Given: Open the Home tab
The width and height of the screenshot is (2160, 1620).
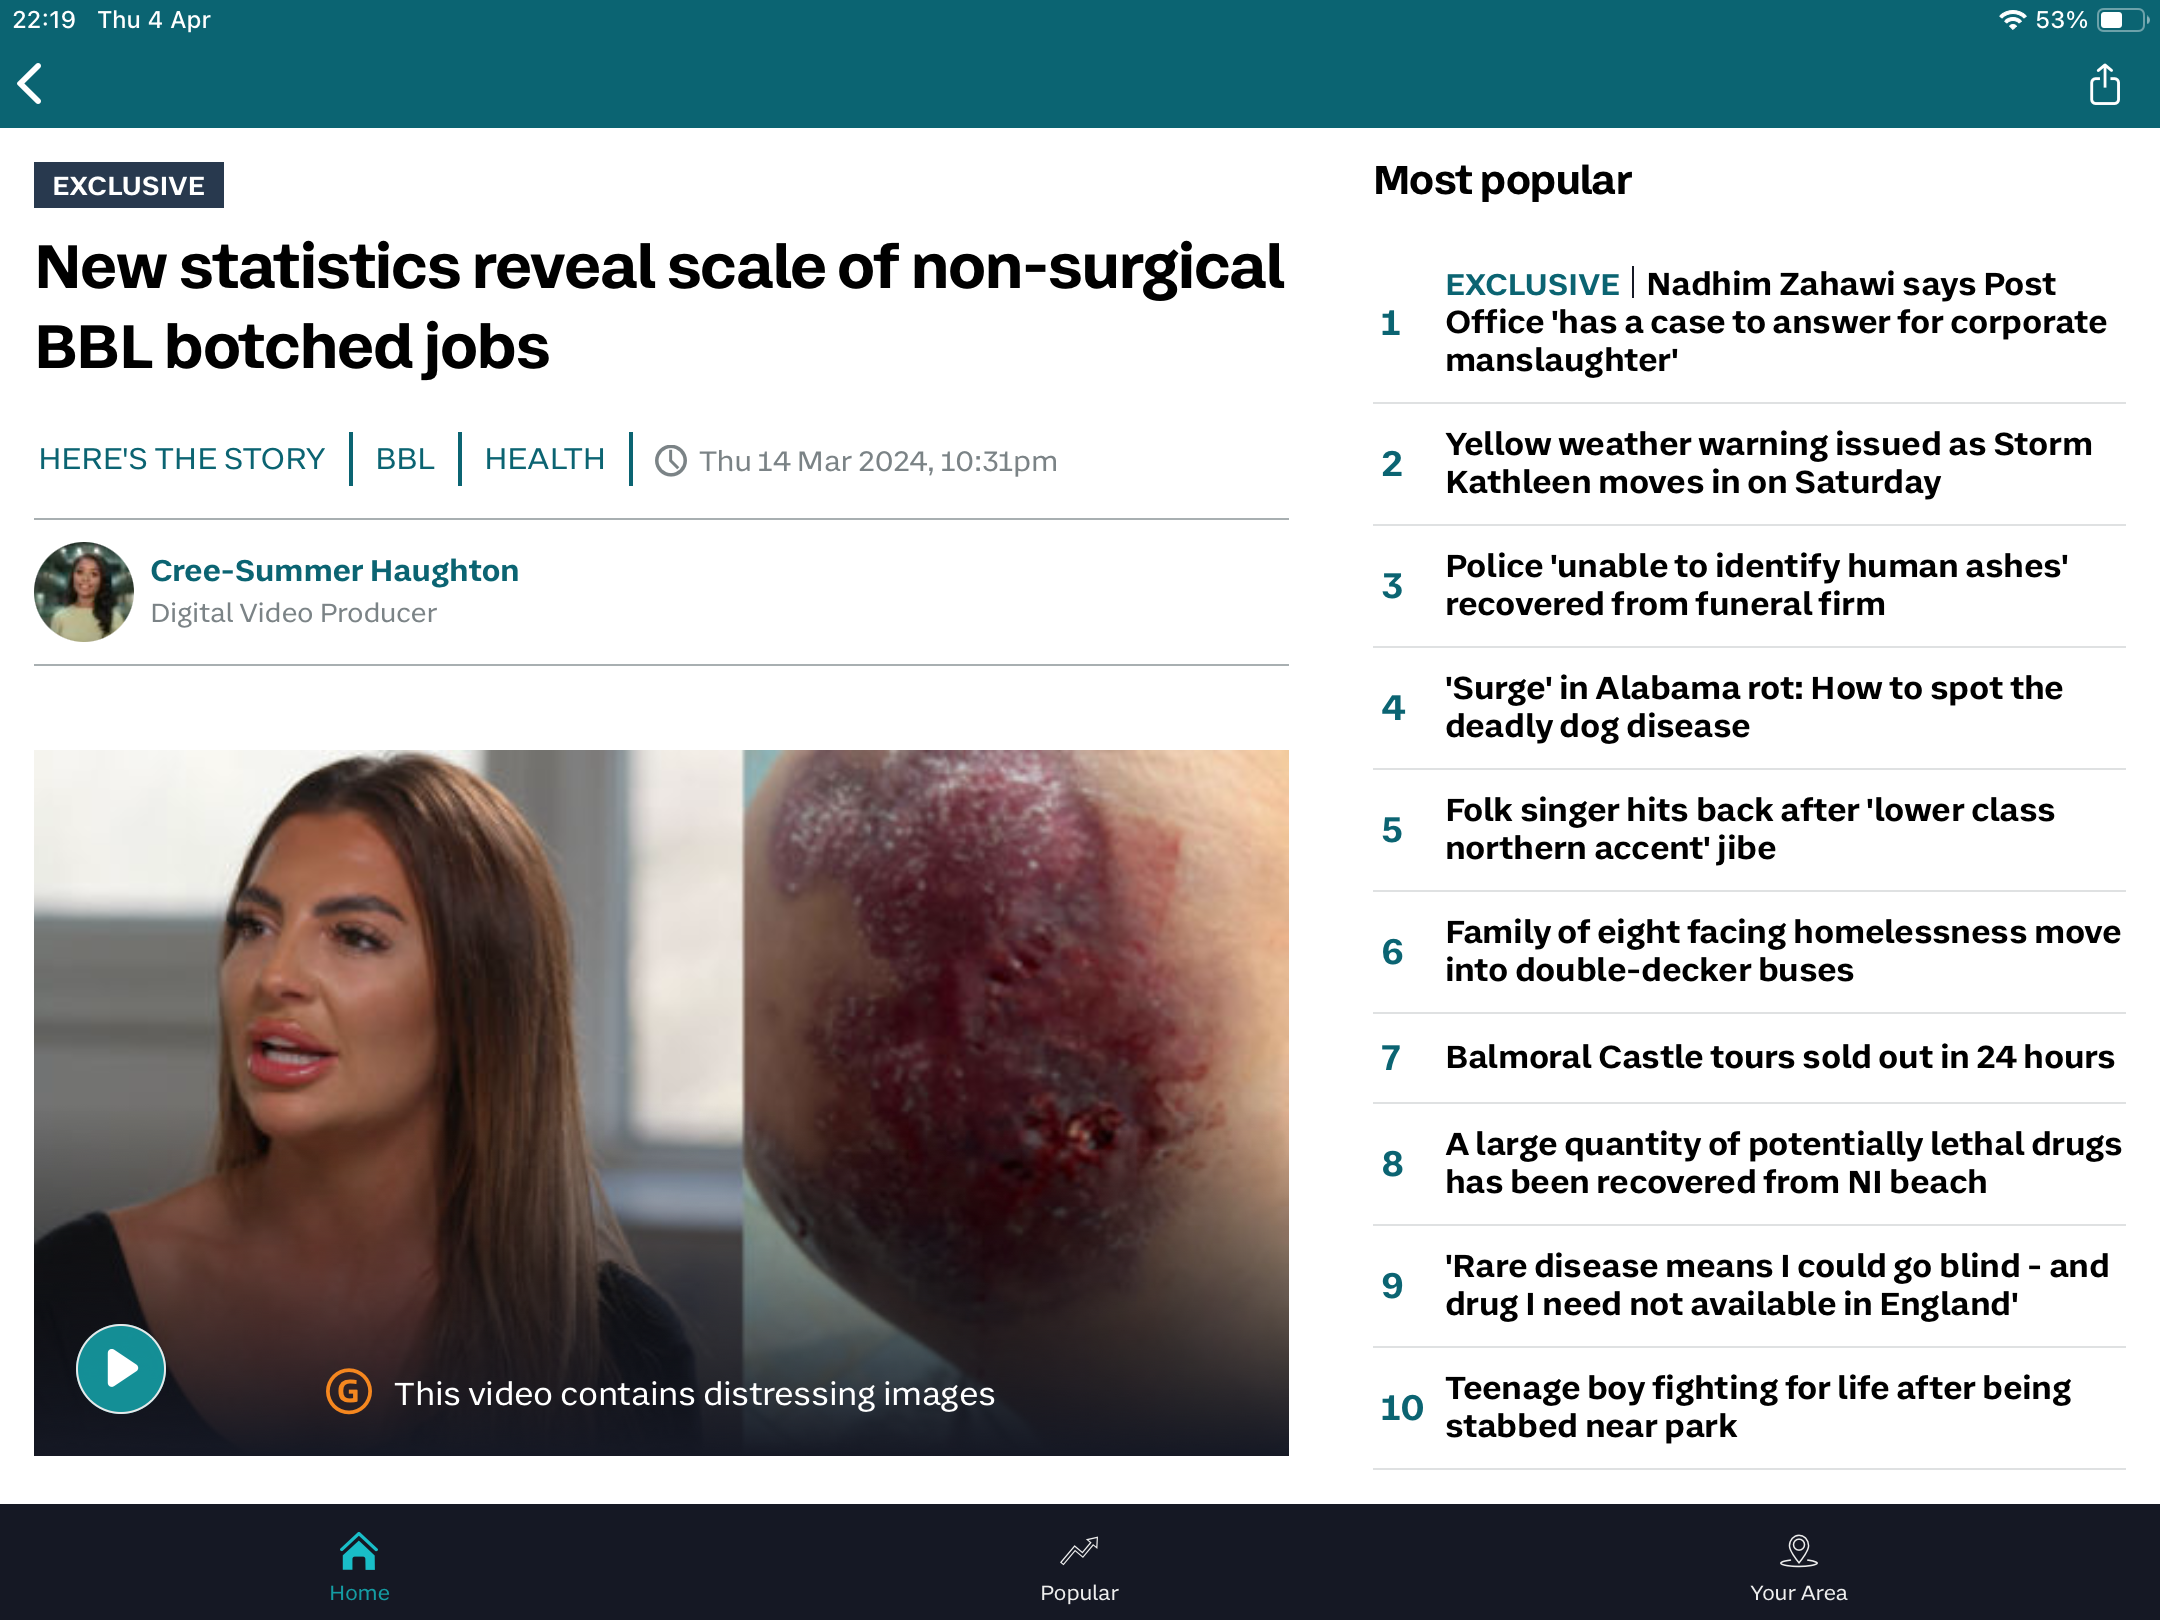Looking at the screenshot, I should pyautogui.click(x=359, y=1568).
